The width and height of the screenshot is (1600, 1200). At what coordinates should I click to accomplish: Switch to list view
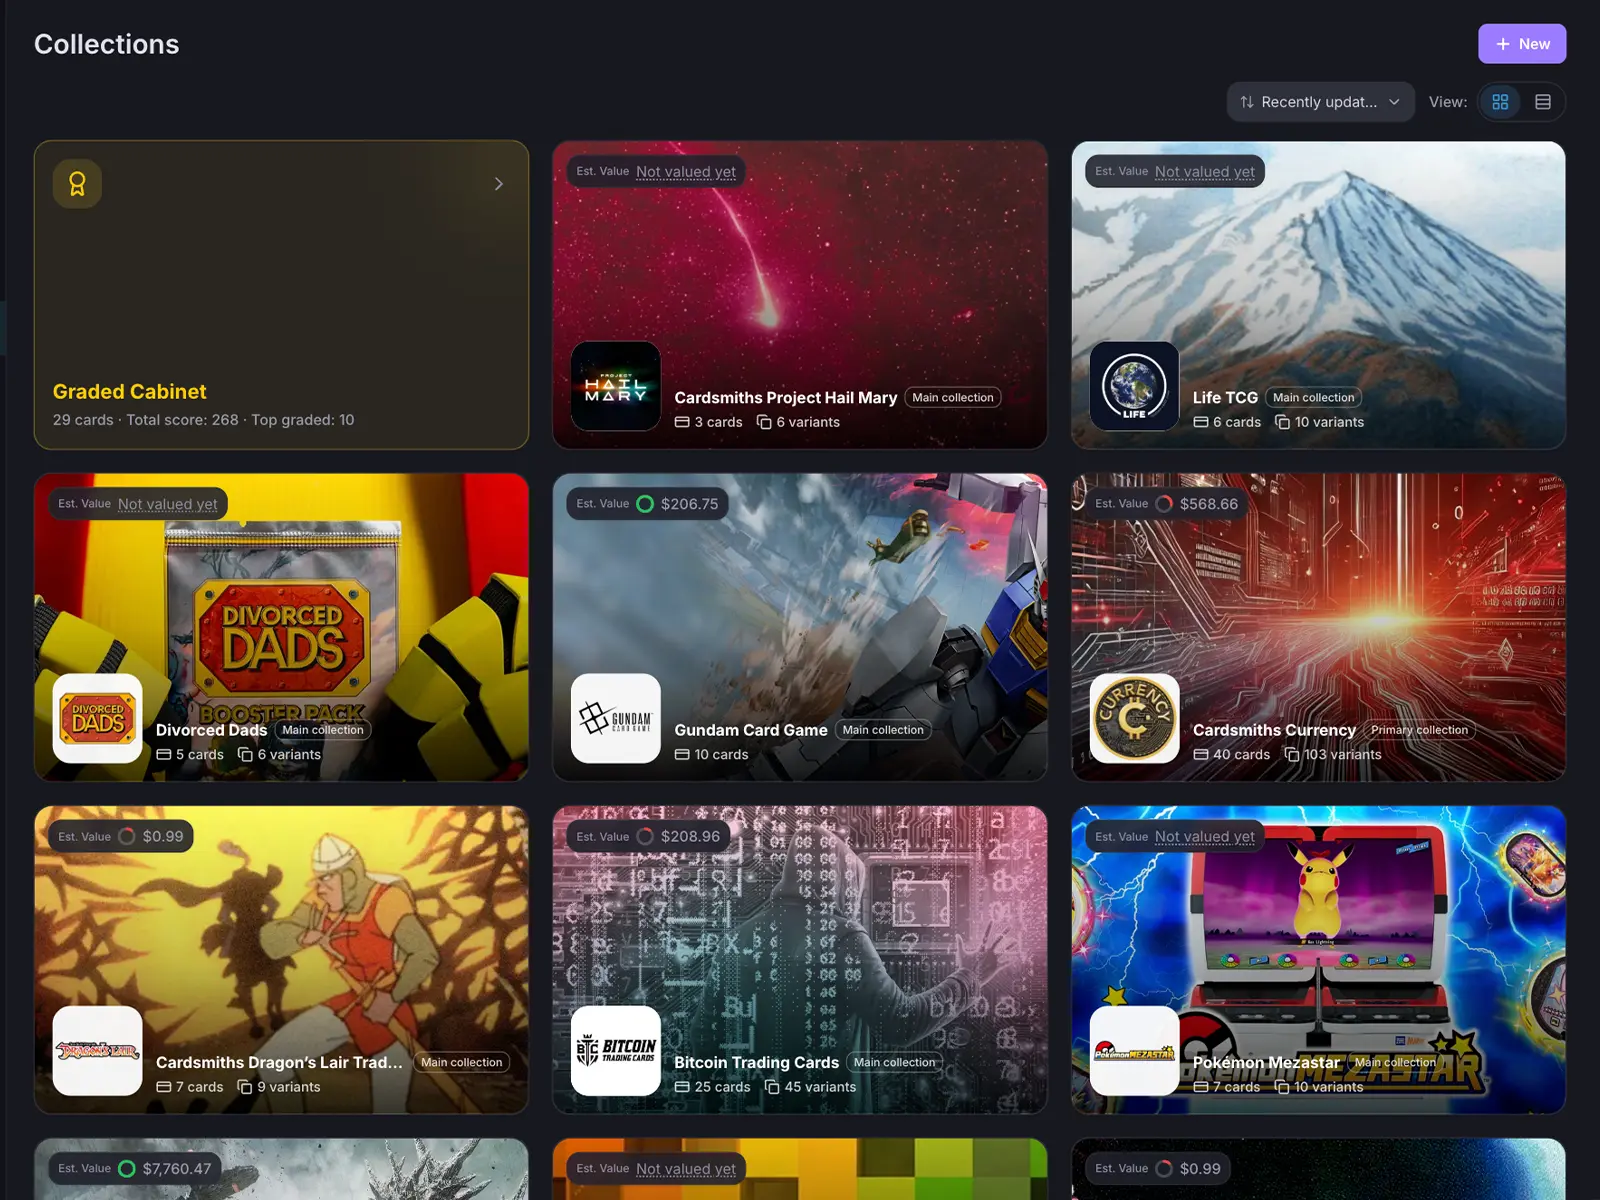(x=1543, y=102)
